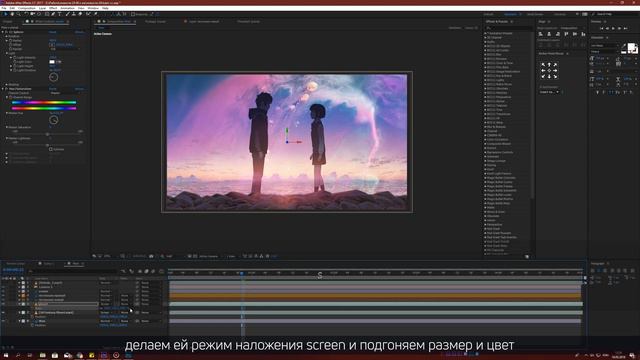Image resolution: width=640 pixels, height=360 pixels.
Task: Collapse the CC Sphere effect group
Action: point(3,32)
